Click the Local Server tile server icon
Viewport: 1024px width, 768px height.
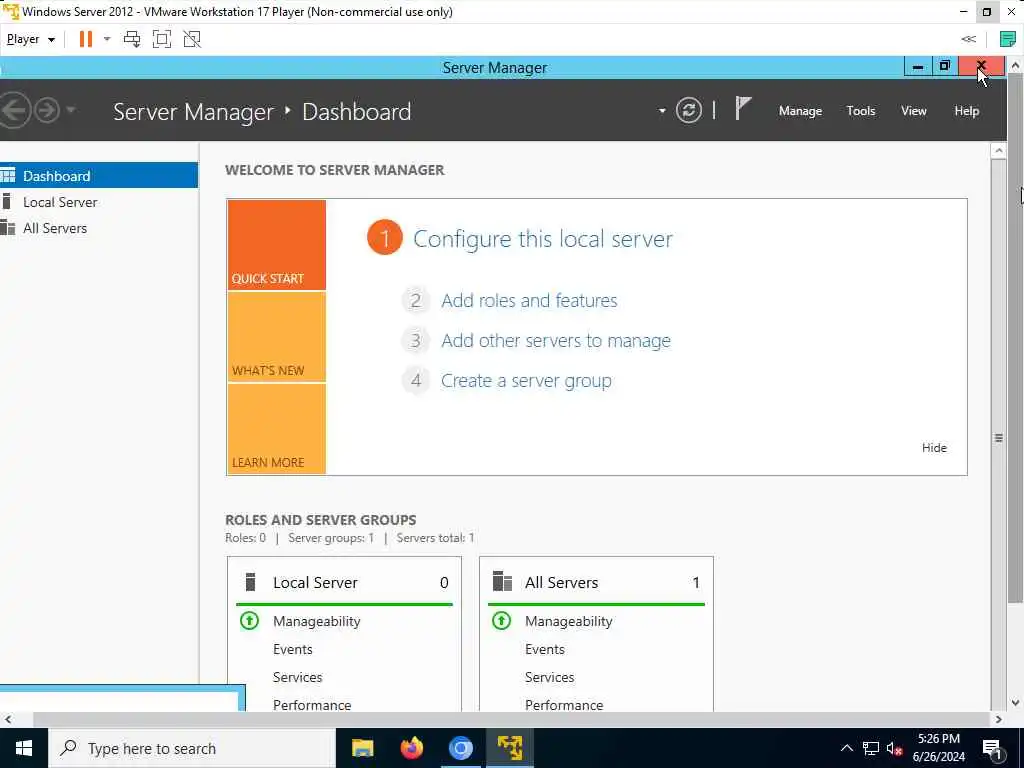coord(250,581)
